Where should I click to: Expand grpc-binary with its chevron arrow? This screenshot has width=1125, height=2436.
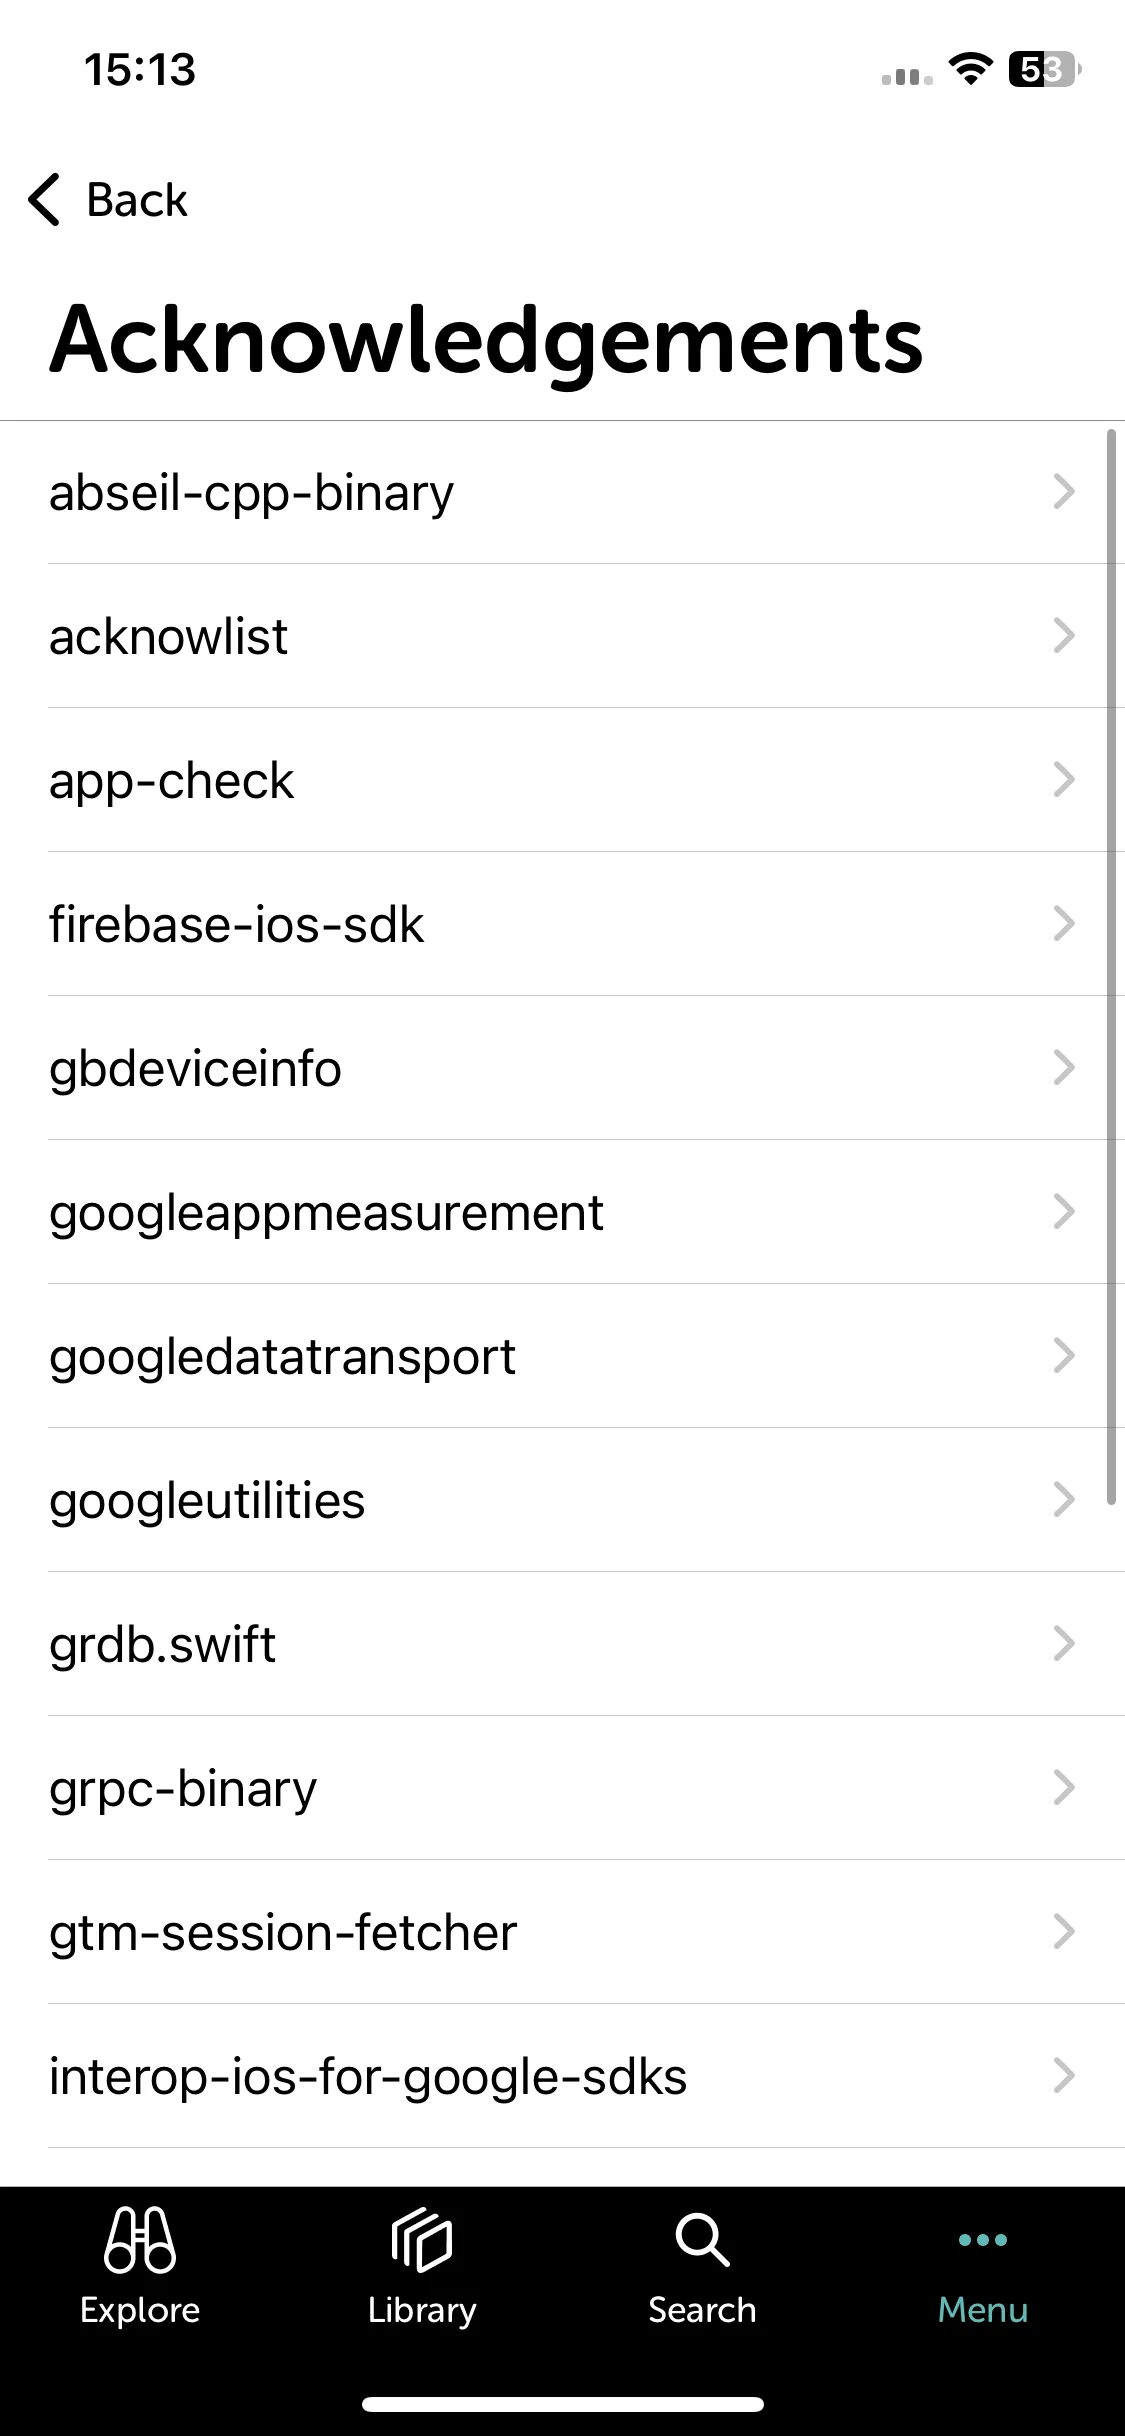click(x=1064, y=1788)
